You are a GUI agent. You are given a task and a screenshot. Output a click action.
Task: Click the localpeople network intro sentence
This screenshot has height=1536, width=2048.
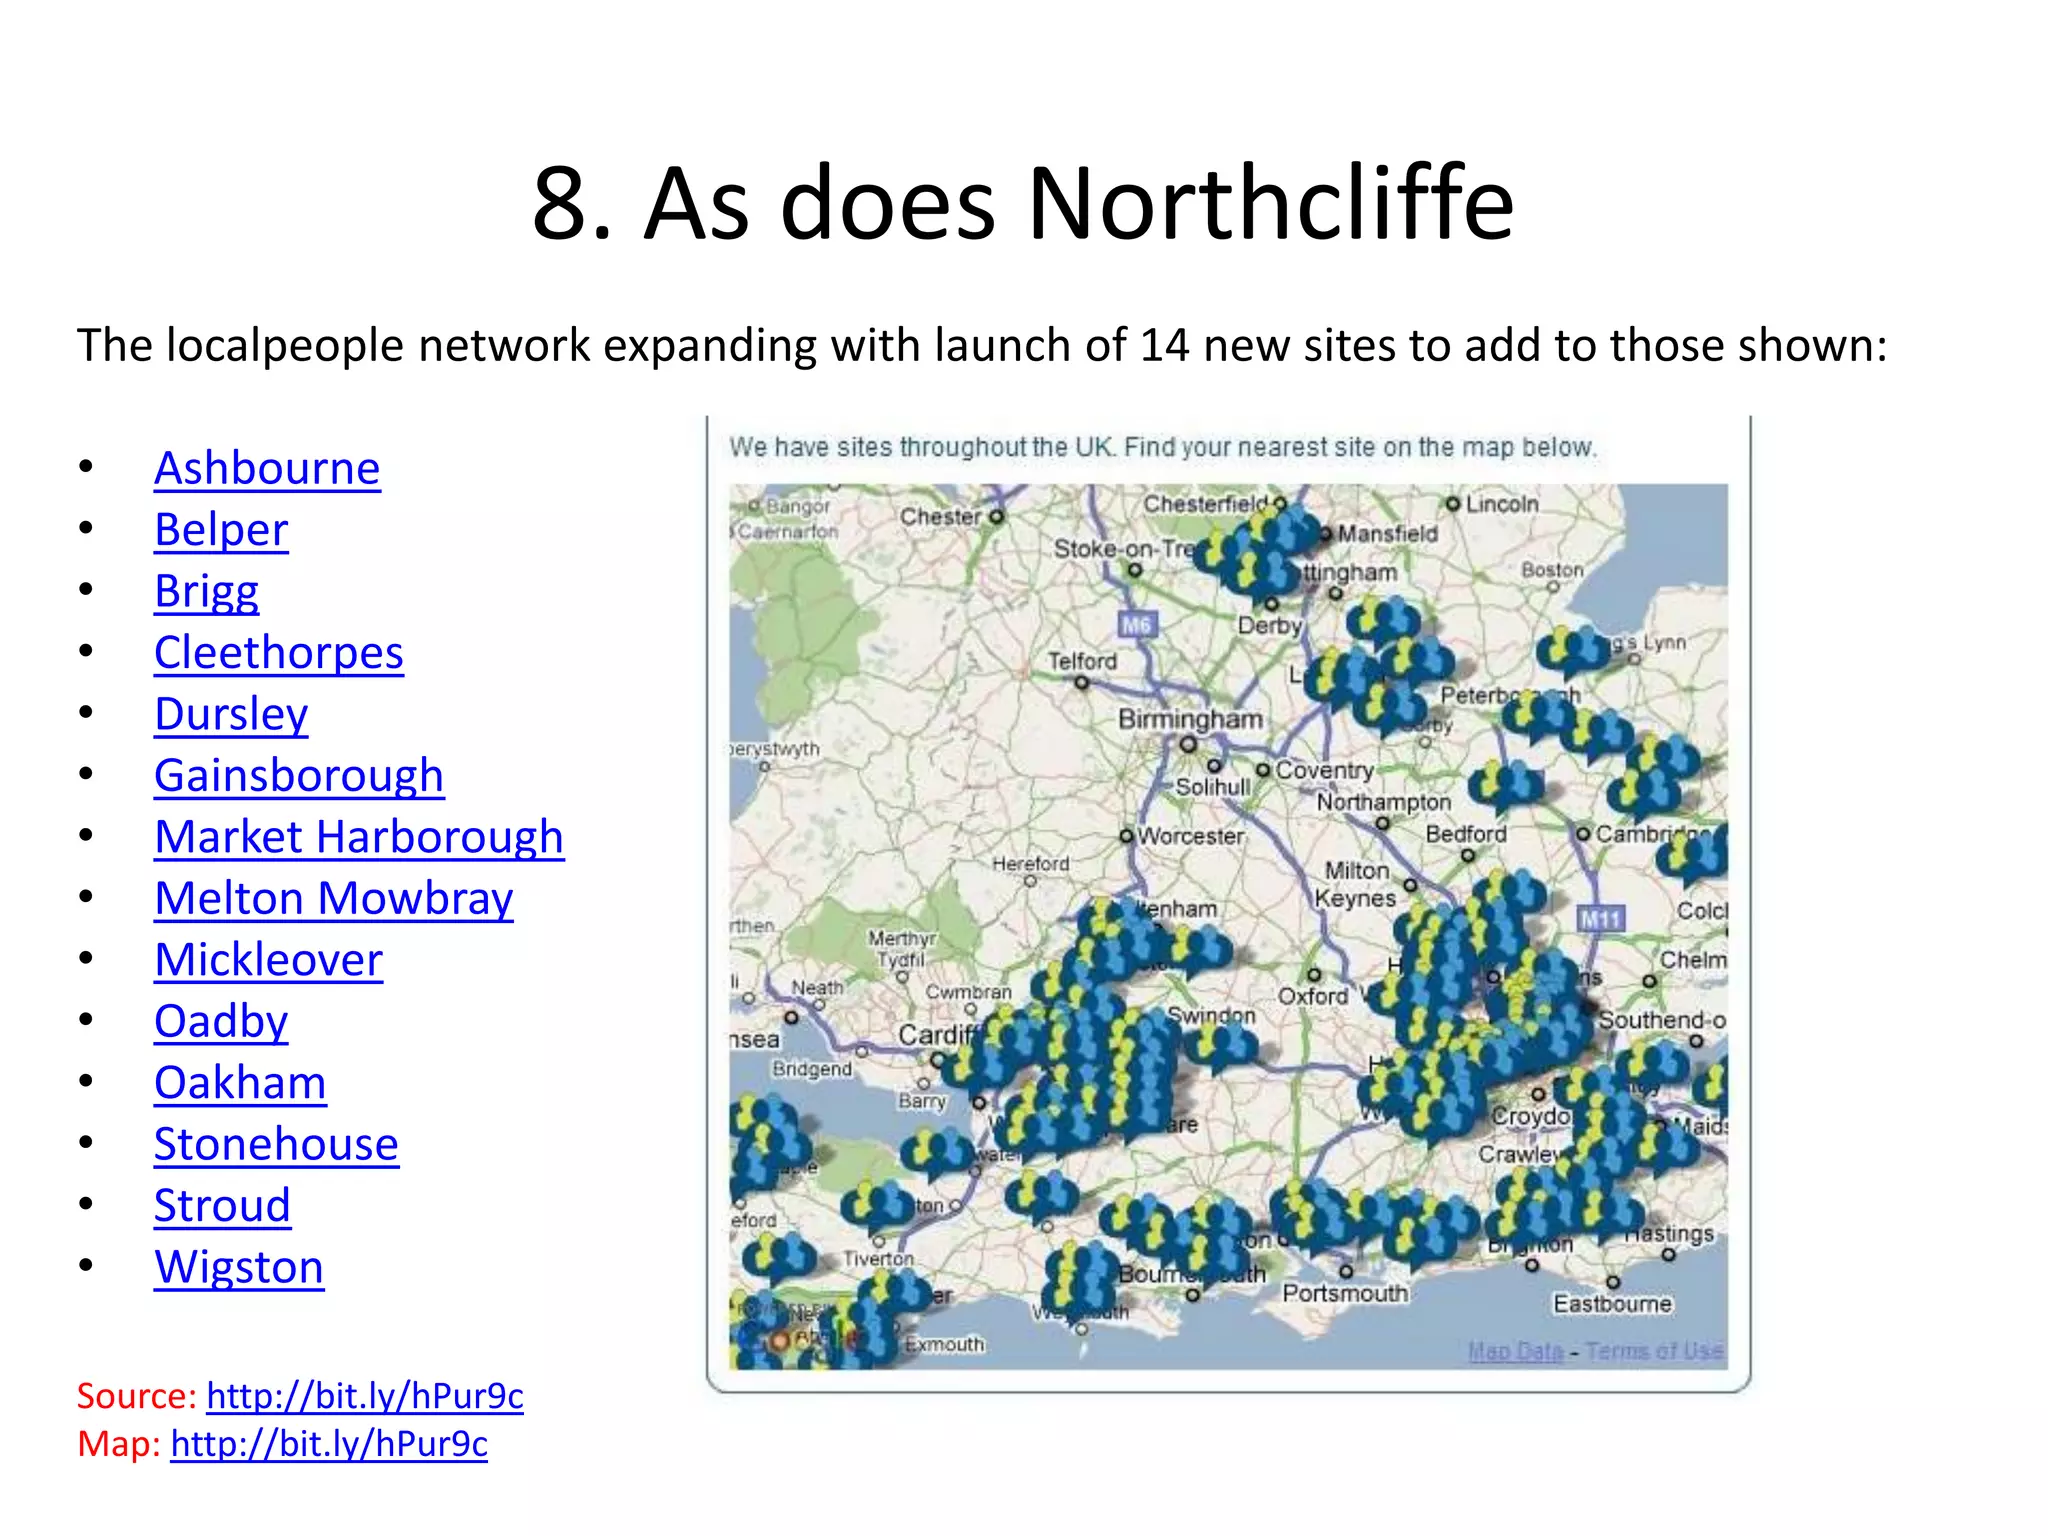pyautogui.click(x=982, y=346)
